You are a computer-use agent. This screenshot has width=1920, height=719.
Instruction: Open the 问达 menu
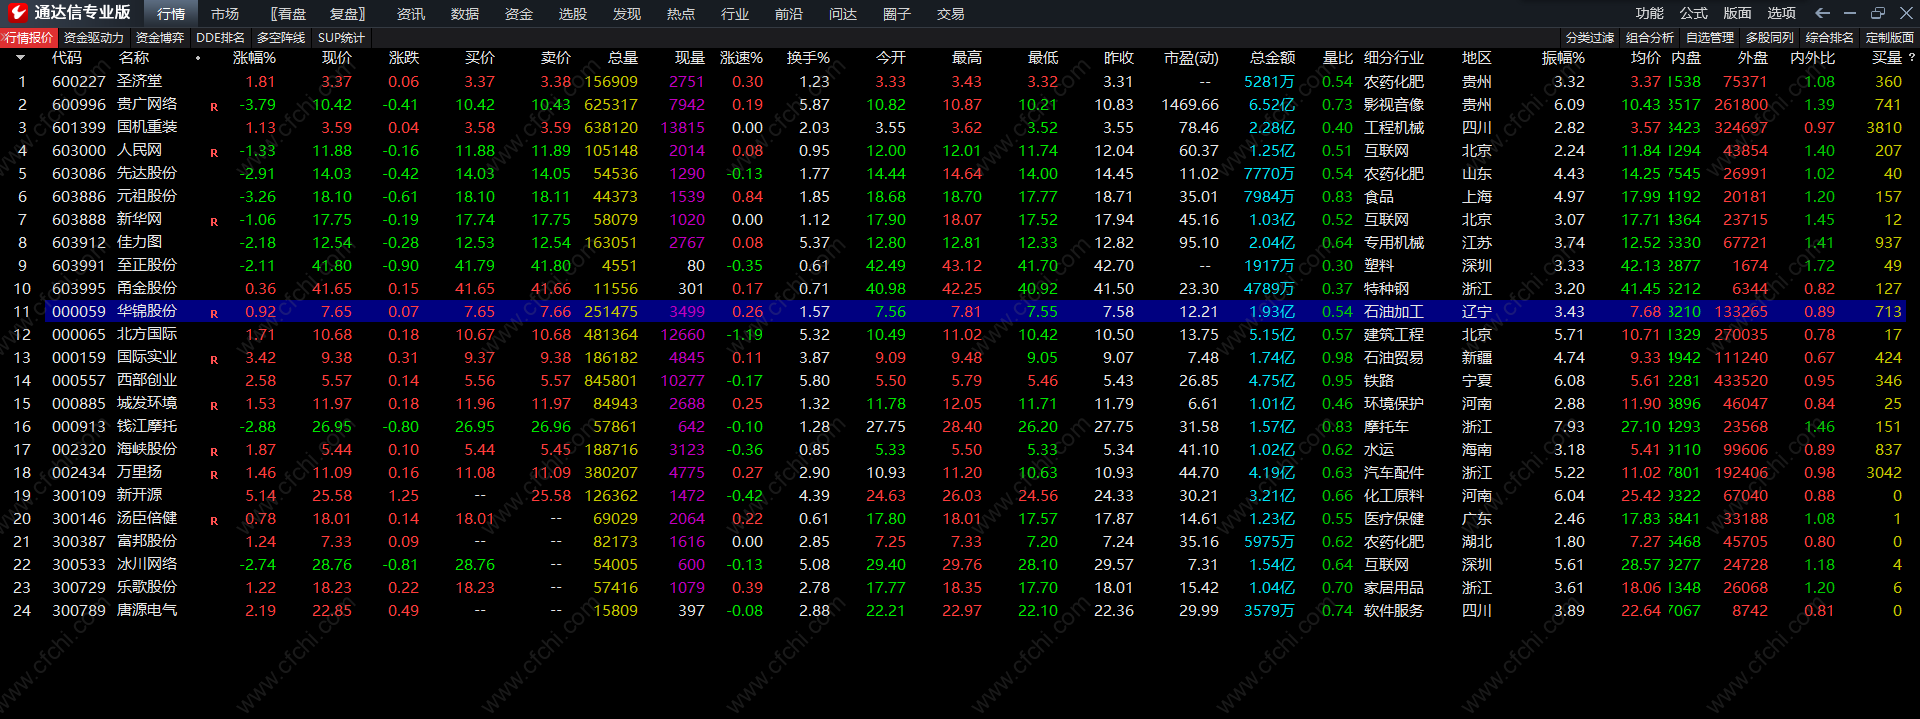pos(843,14)
